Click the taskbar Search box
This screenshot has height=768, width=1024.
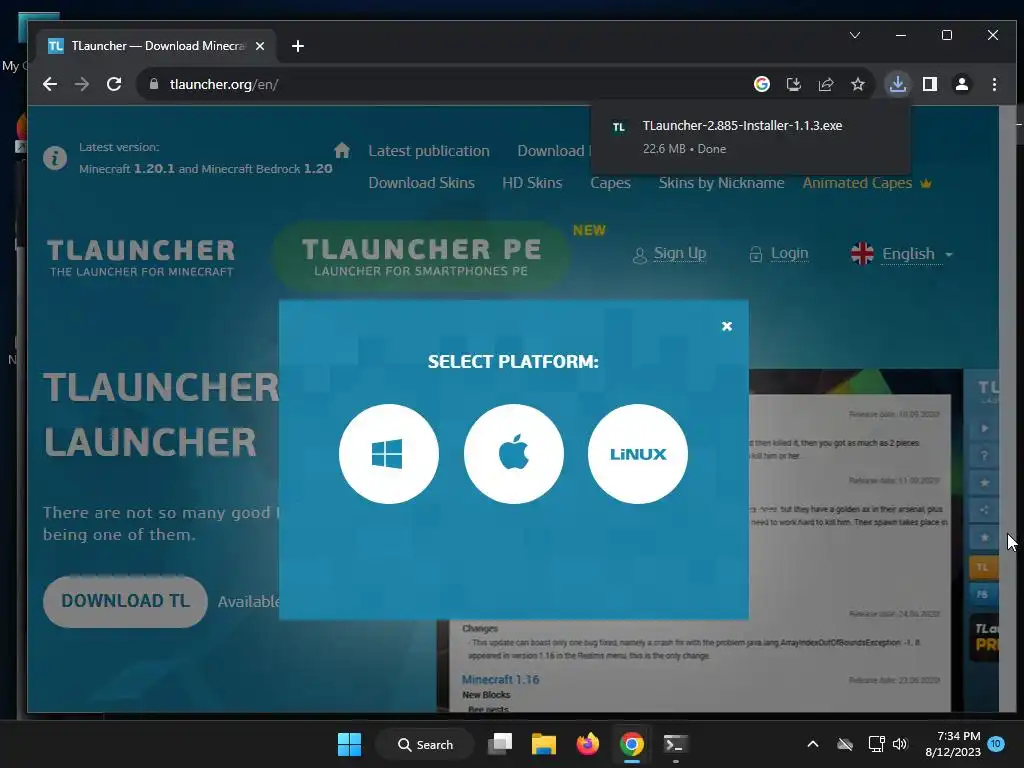pos(424,744)
